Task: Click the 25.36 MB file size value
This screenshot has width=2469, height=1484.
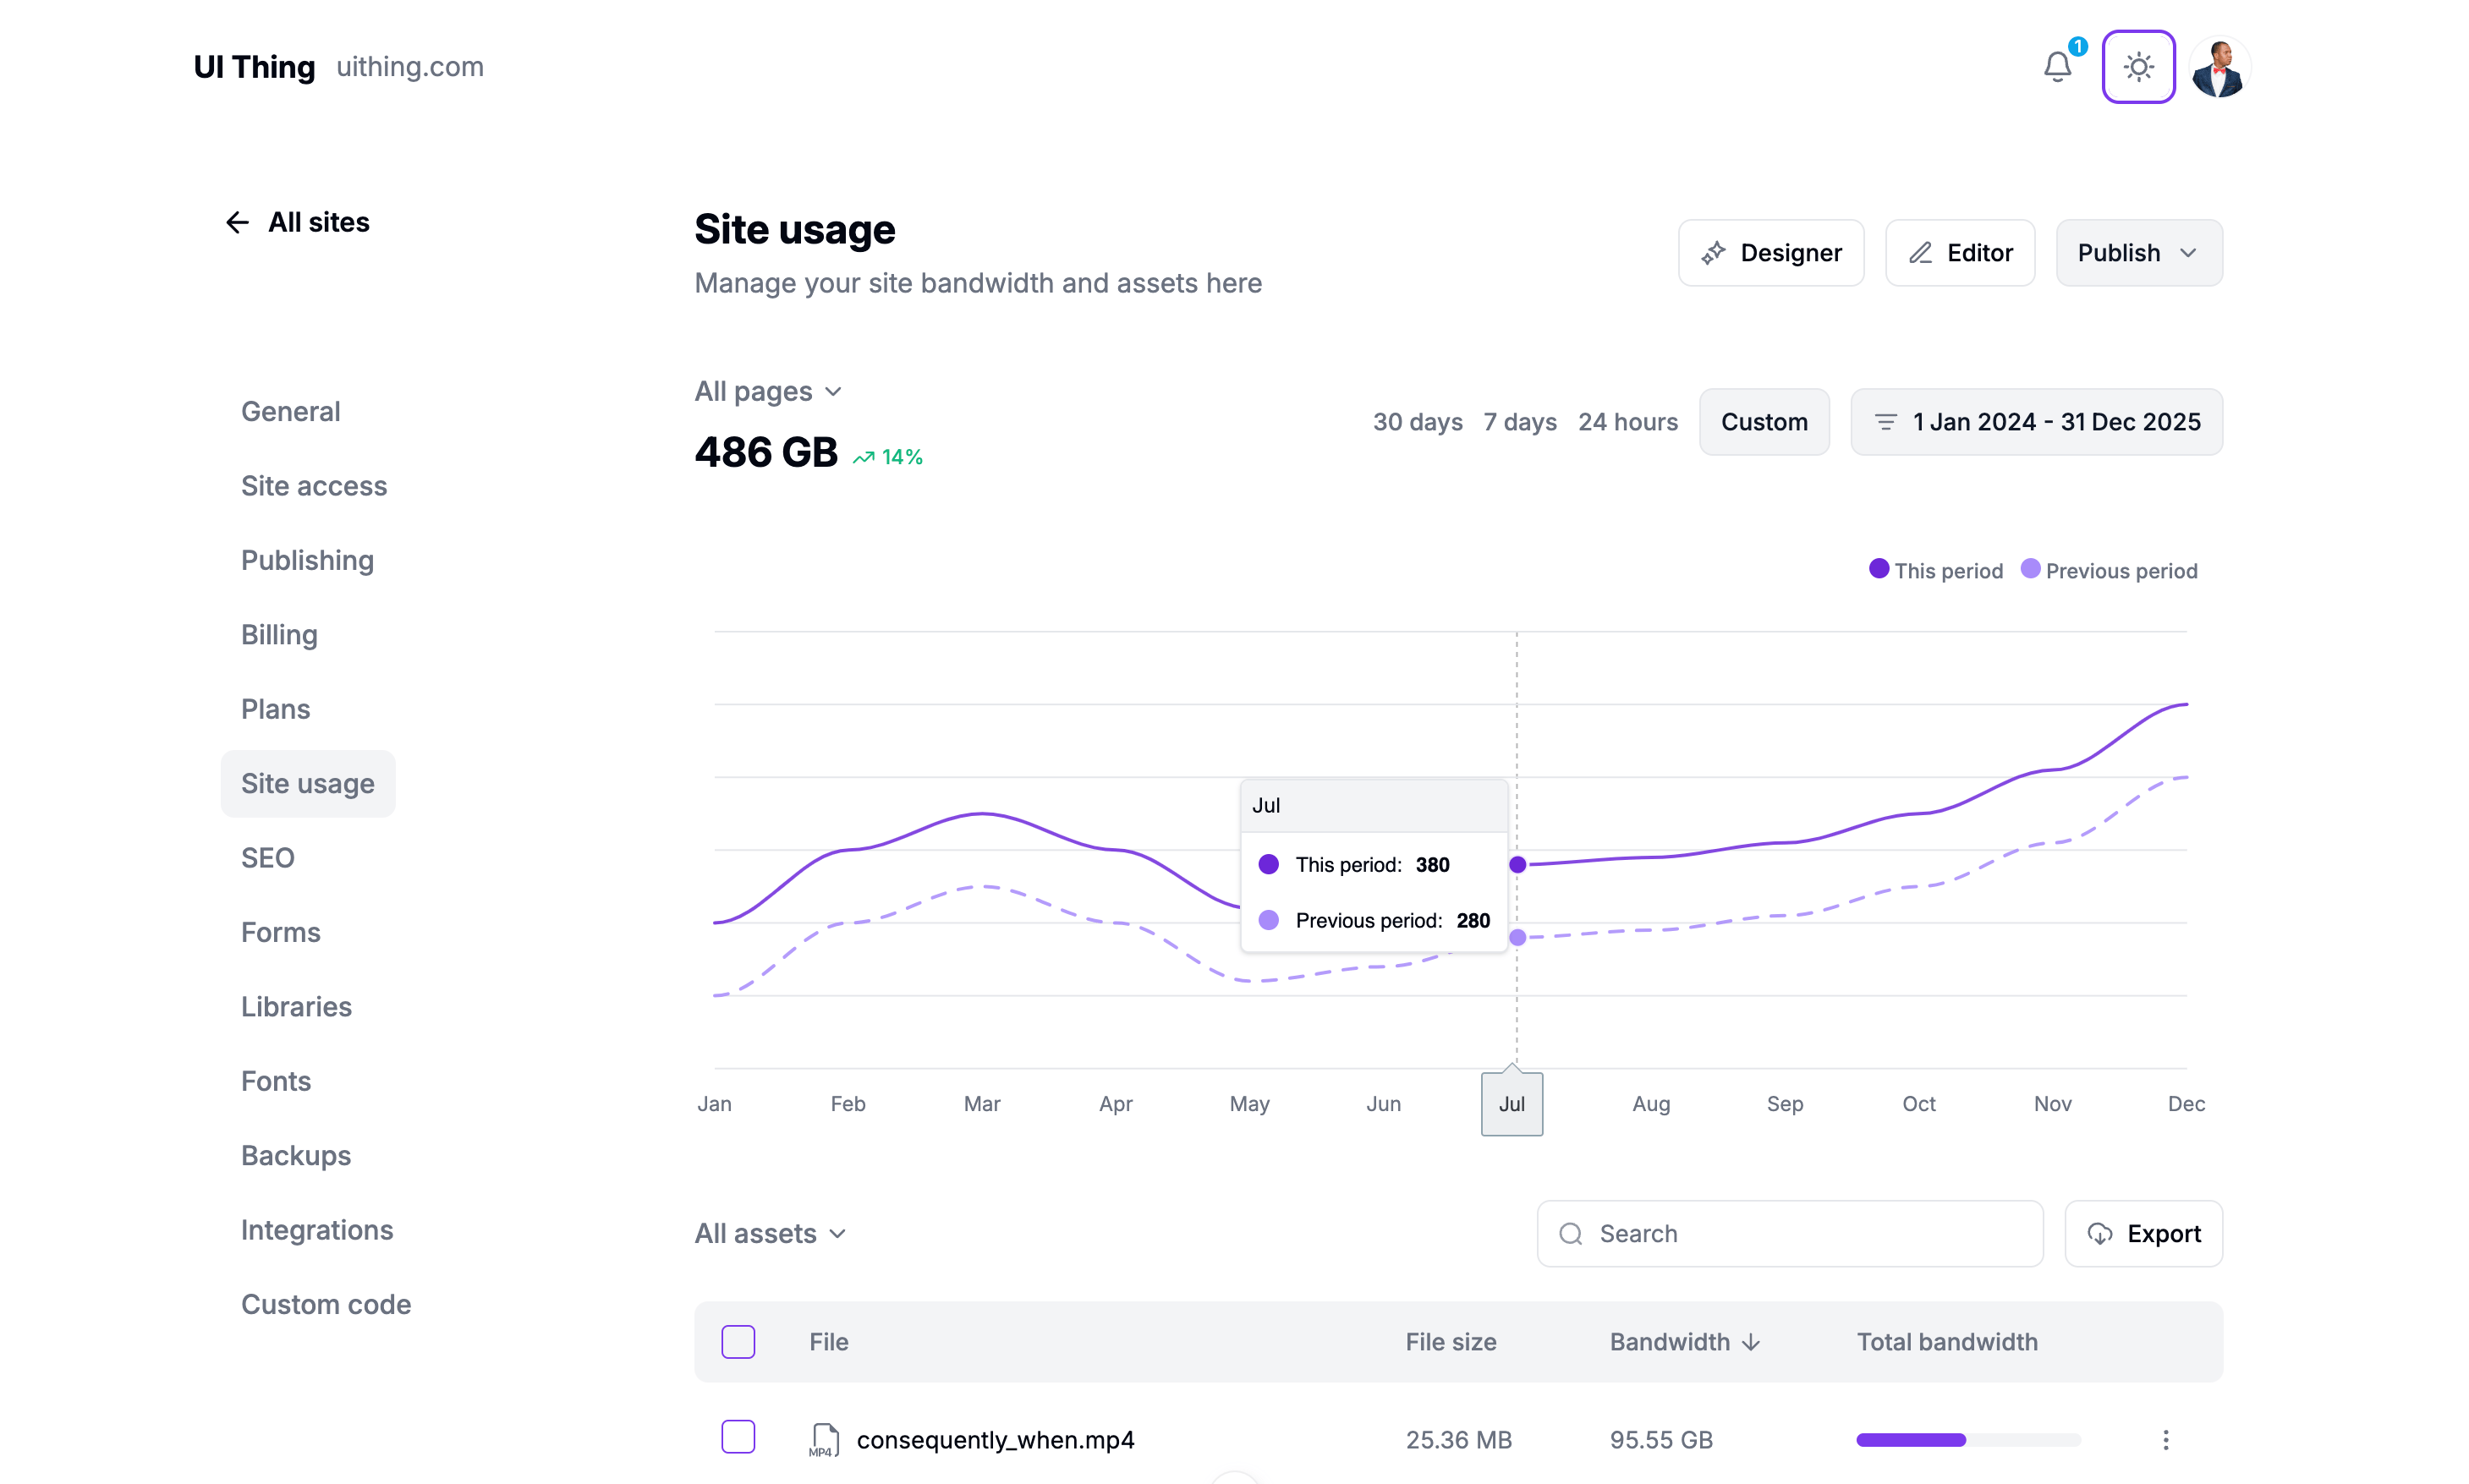Action: (1458, 1440)
